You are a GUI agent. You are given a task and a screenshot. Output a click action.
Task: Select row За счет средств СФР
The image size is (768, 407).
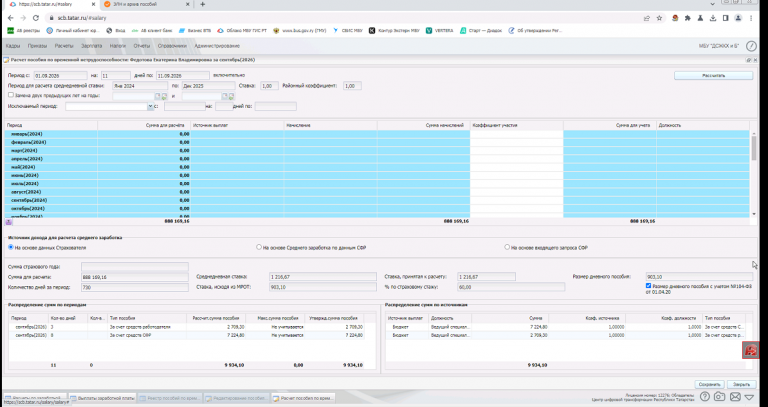point(187,335)
